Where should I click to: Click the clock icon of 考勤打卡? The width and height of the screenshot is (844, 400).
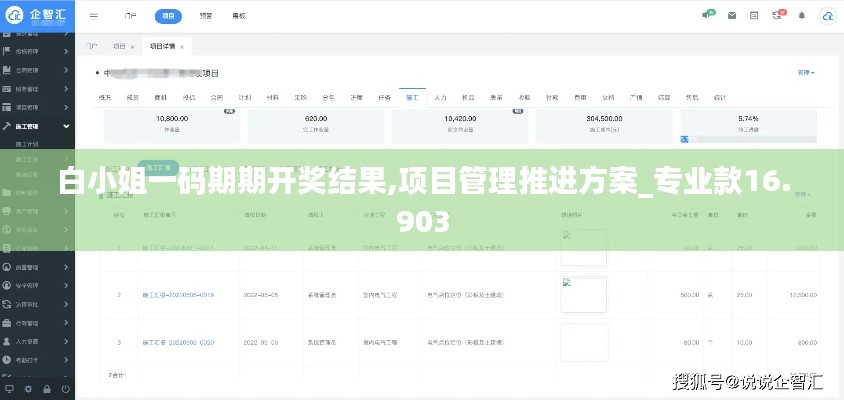[x=7, y=360]
